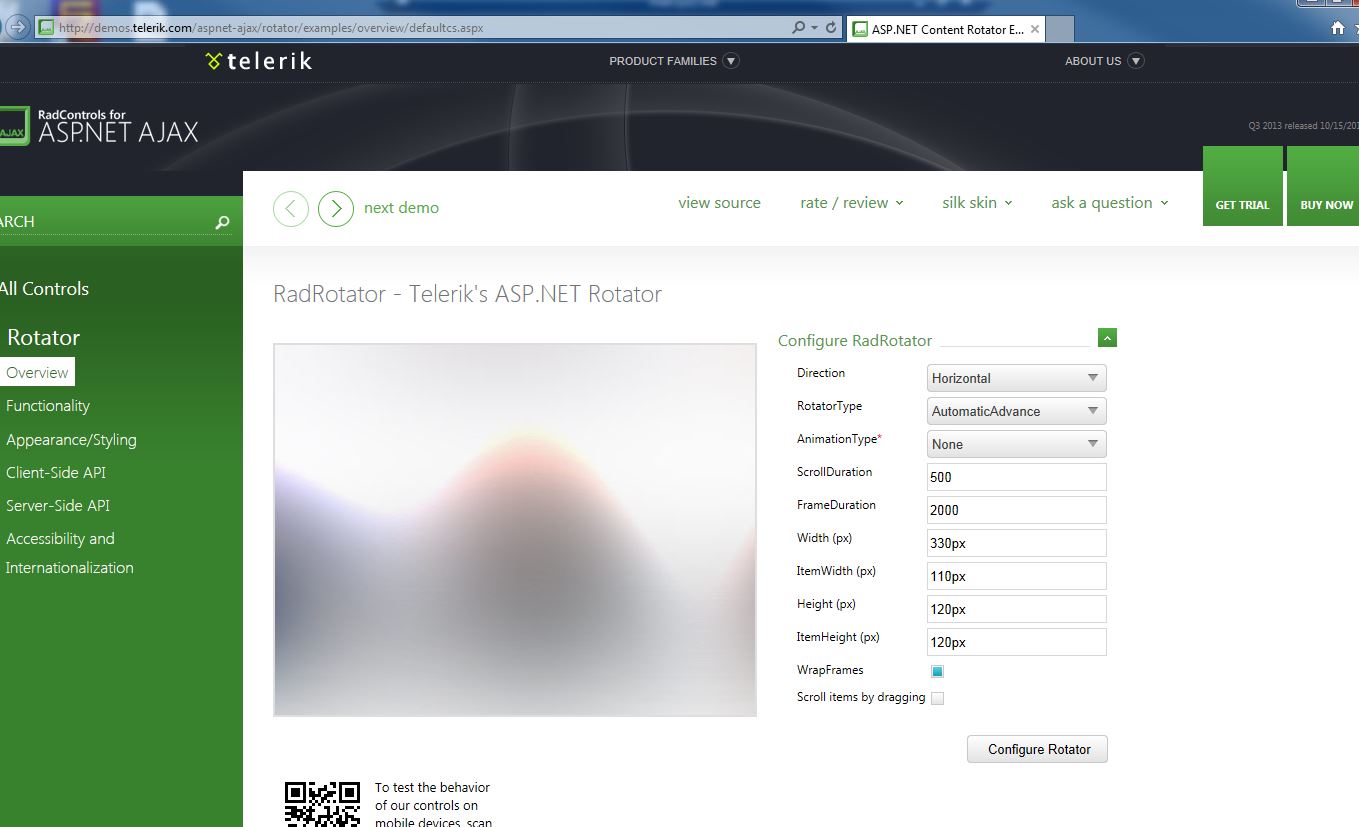Click the "Q3 2013 released" text
Viewport: 1359px width, 827px height.
click(x=1303, y=126)
